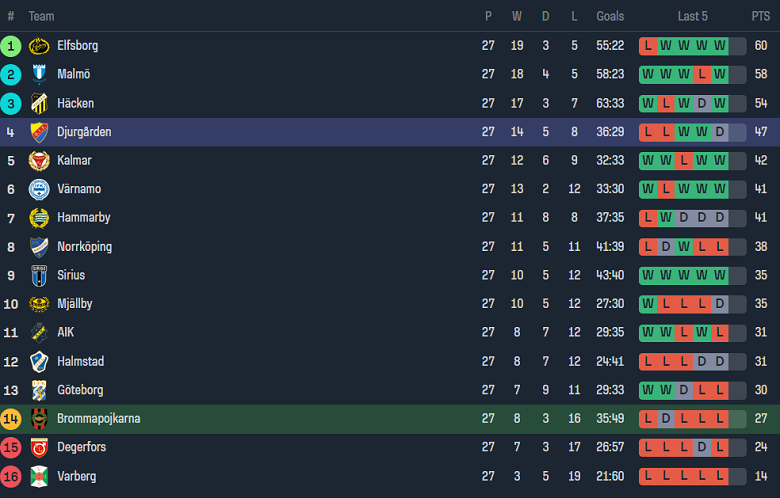Click the Varberg club crest icon

point(39,477)
